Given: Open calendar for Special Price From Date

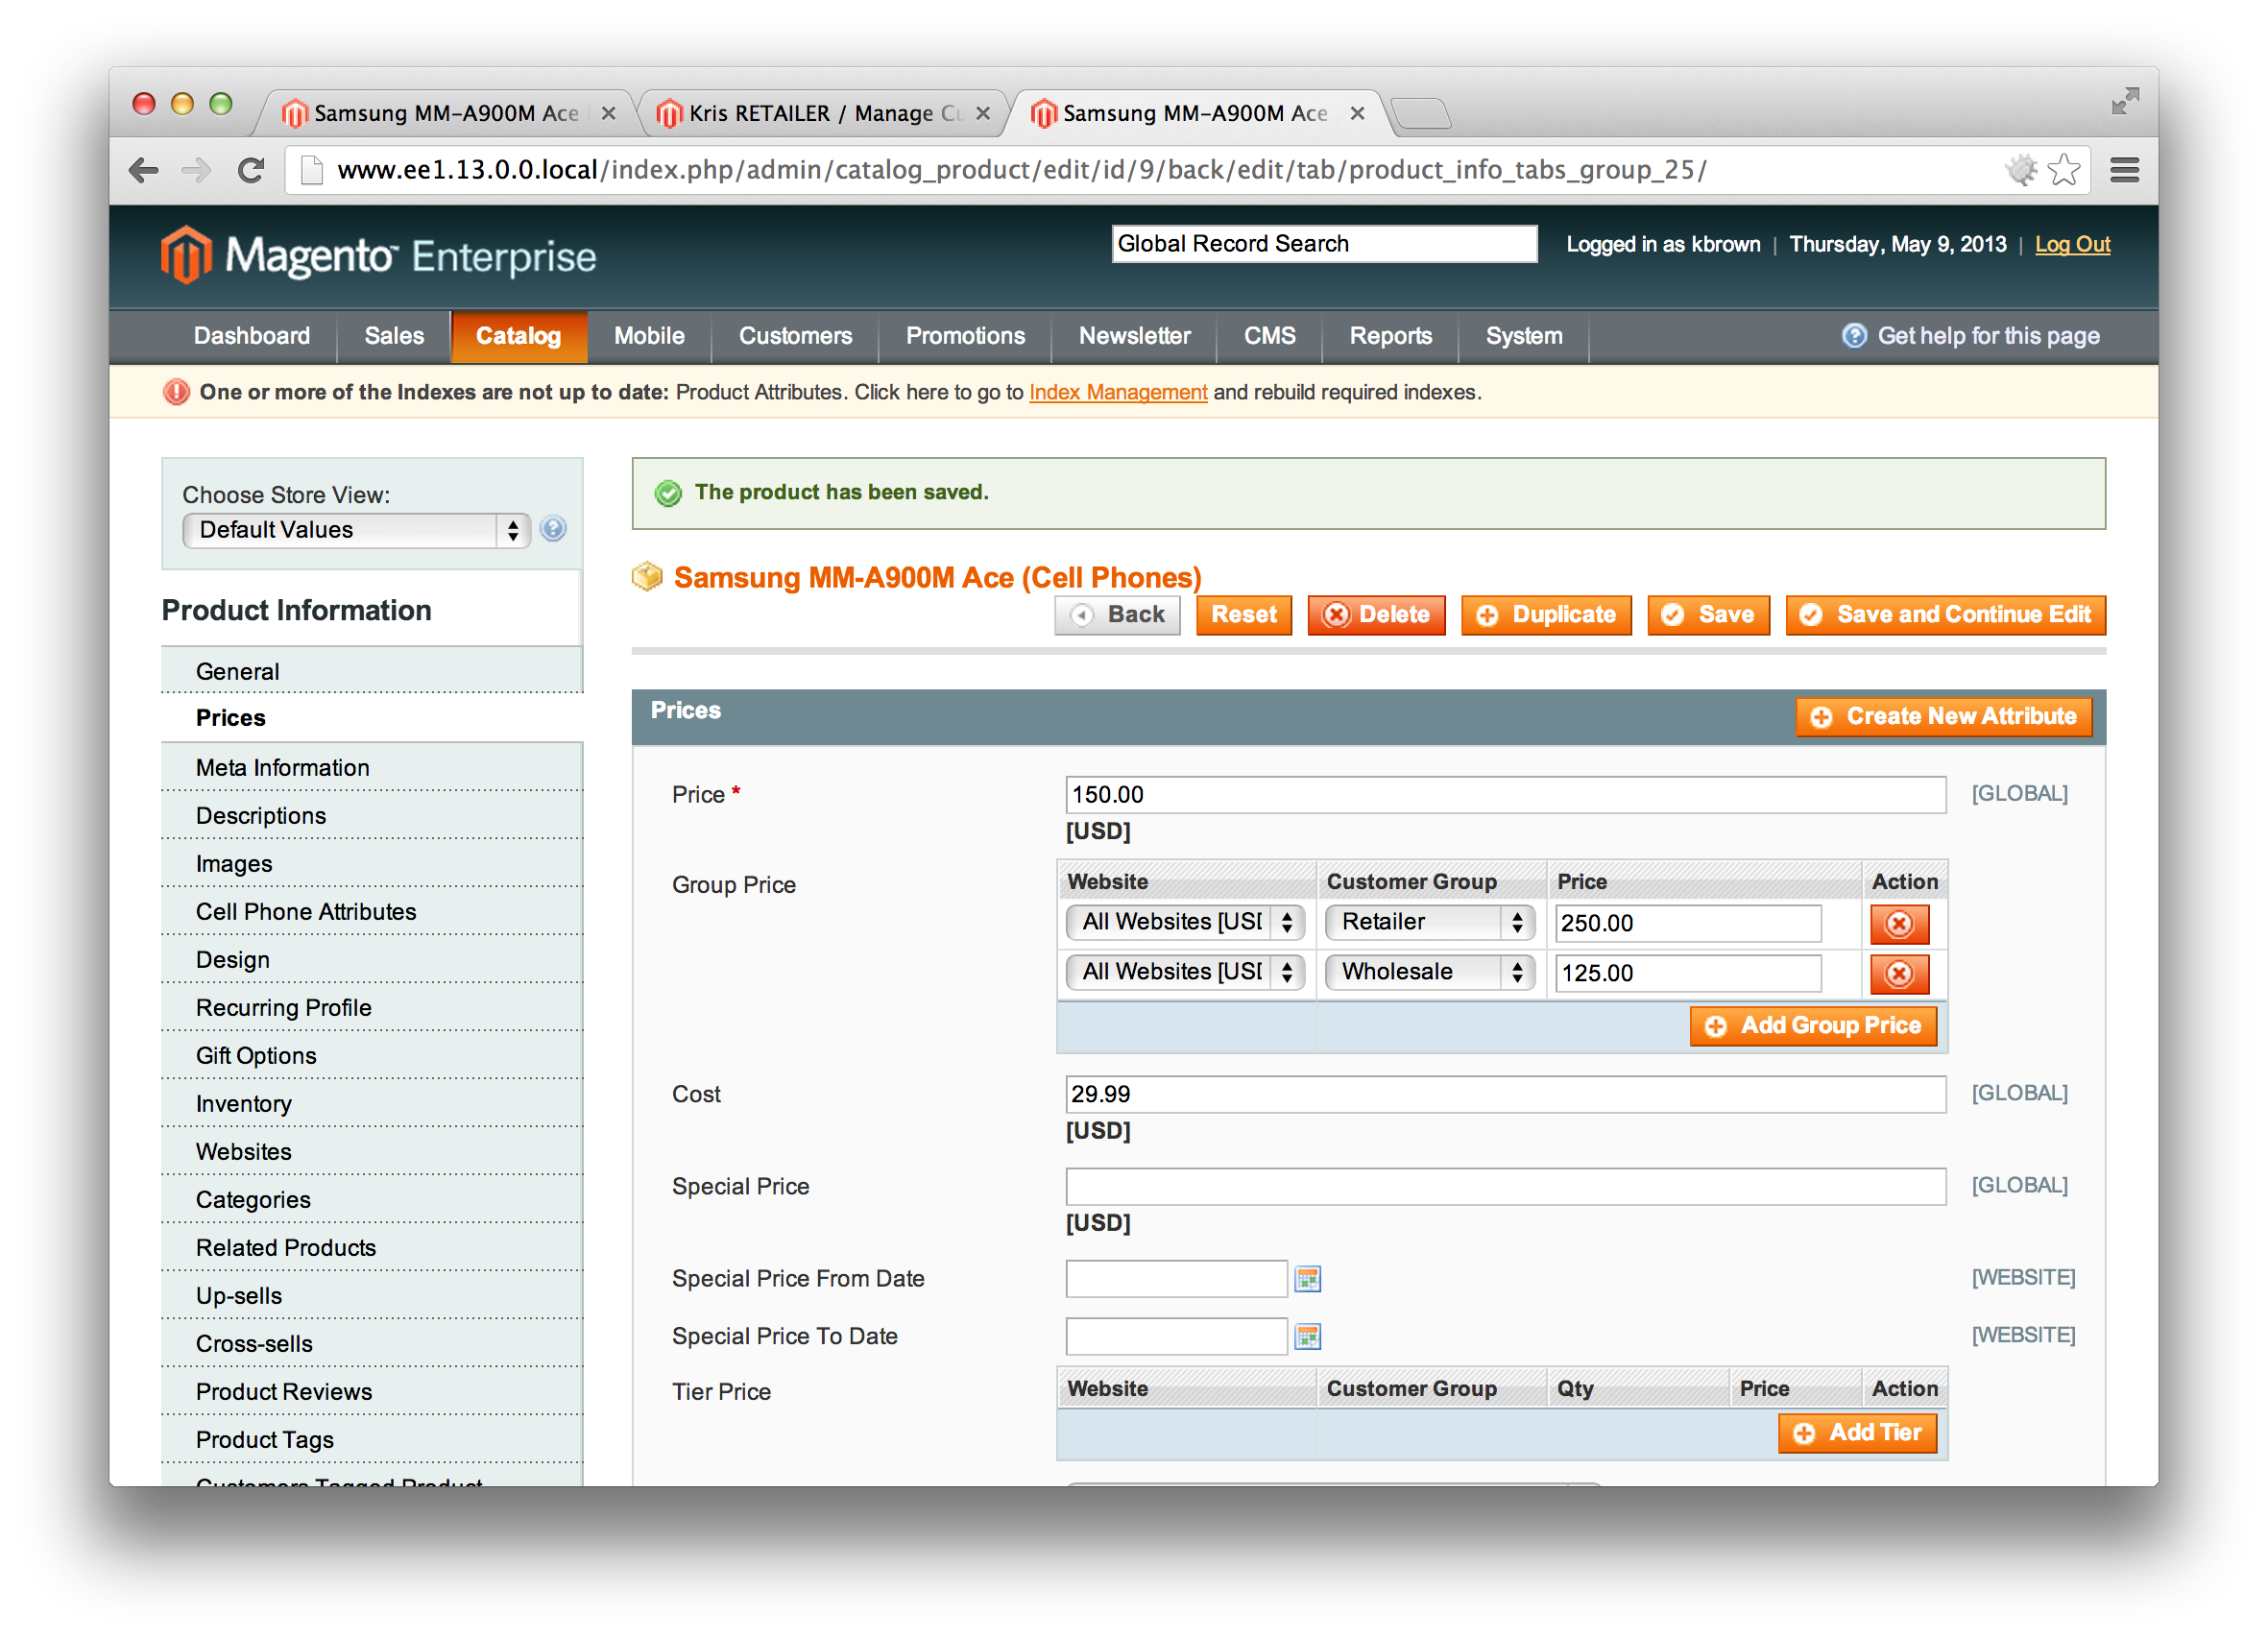Looking at the screenshot, I should point(1307,1279).
